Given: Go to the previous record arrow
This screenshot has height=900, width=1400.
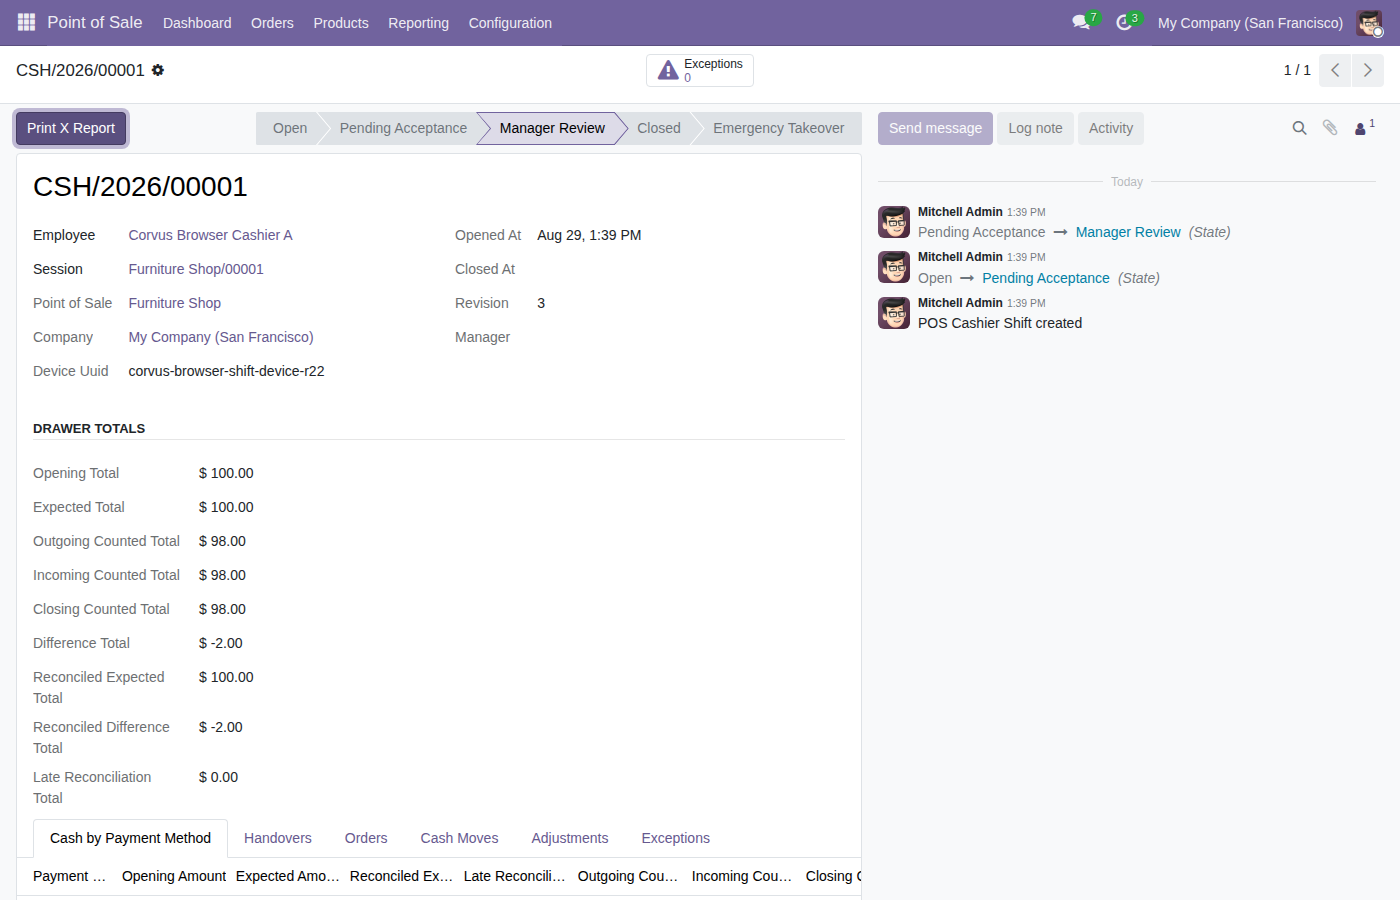Looking at the screenshot, I should click(1335, 70).
